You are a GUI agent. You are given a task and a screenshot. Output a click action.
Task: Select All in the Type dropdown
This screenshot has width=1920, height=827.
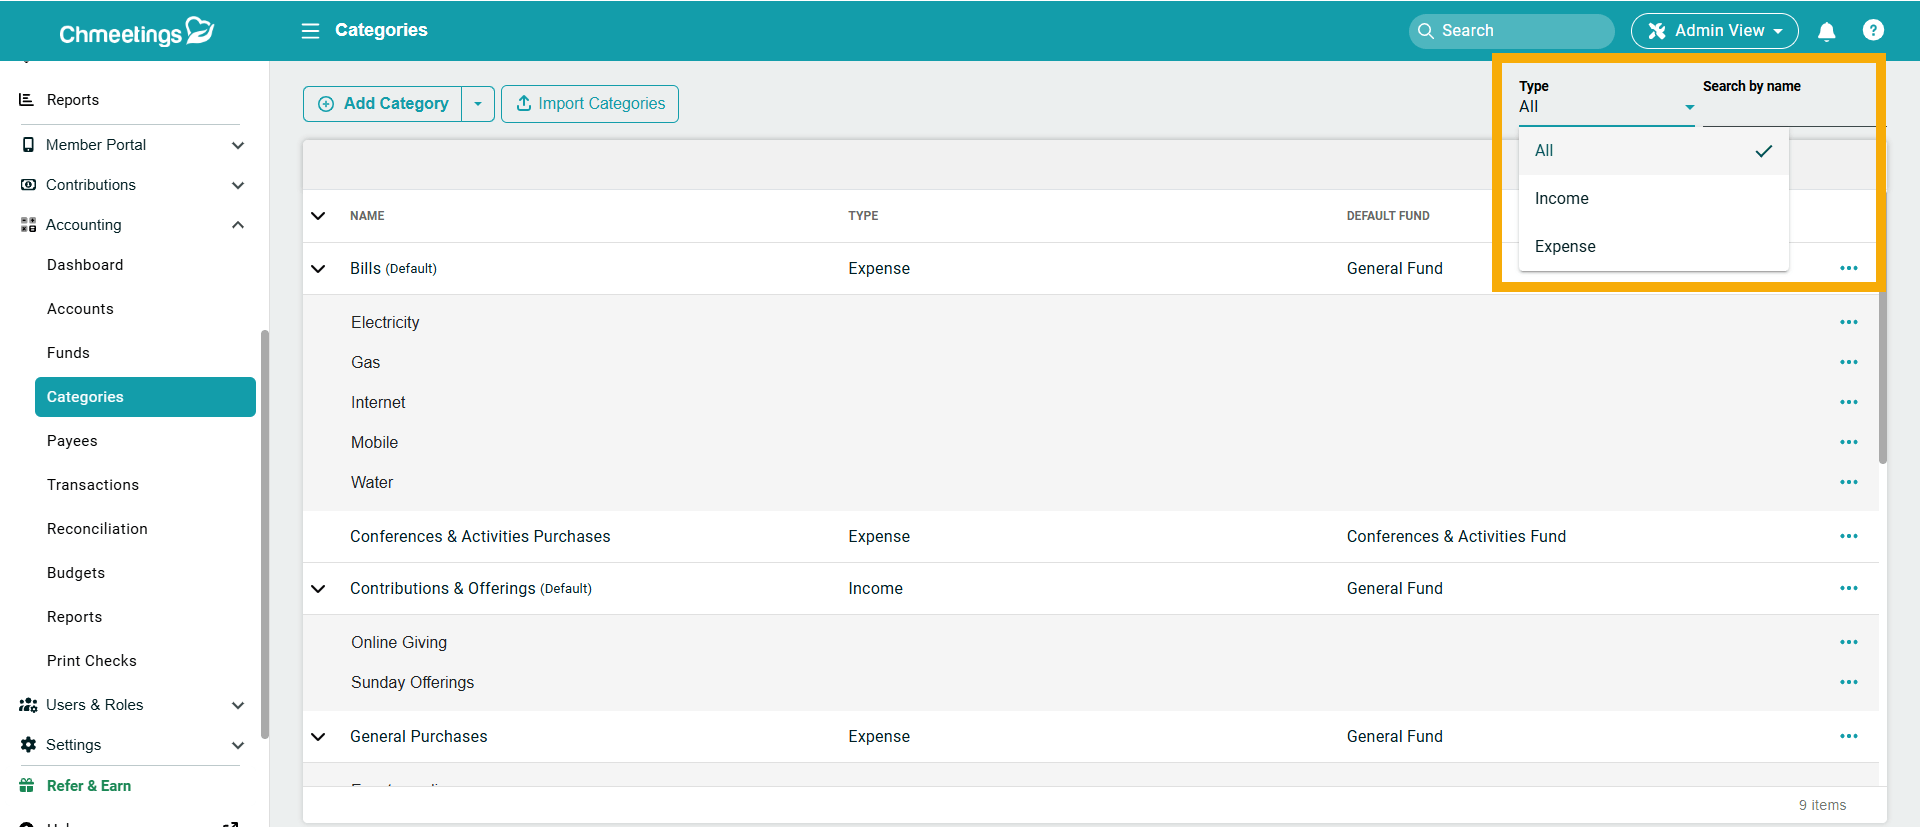(1653, 151)
